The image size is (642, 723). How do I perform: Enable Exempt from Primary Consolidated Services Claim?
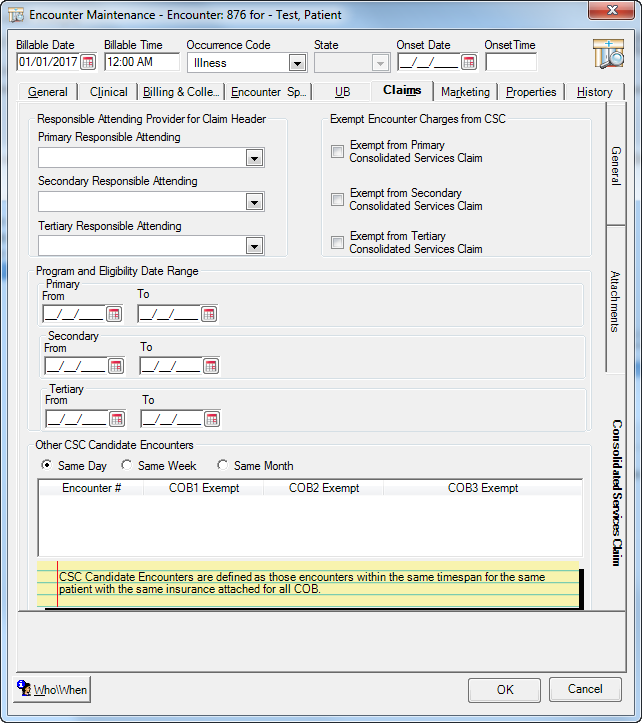click(337, 152)
